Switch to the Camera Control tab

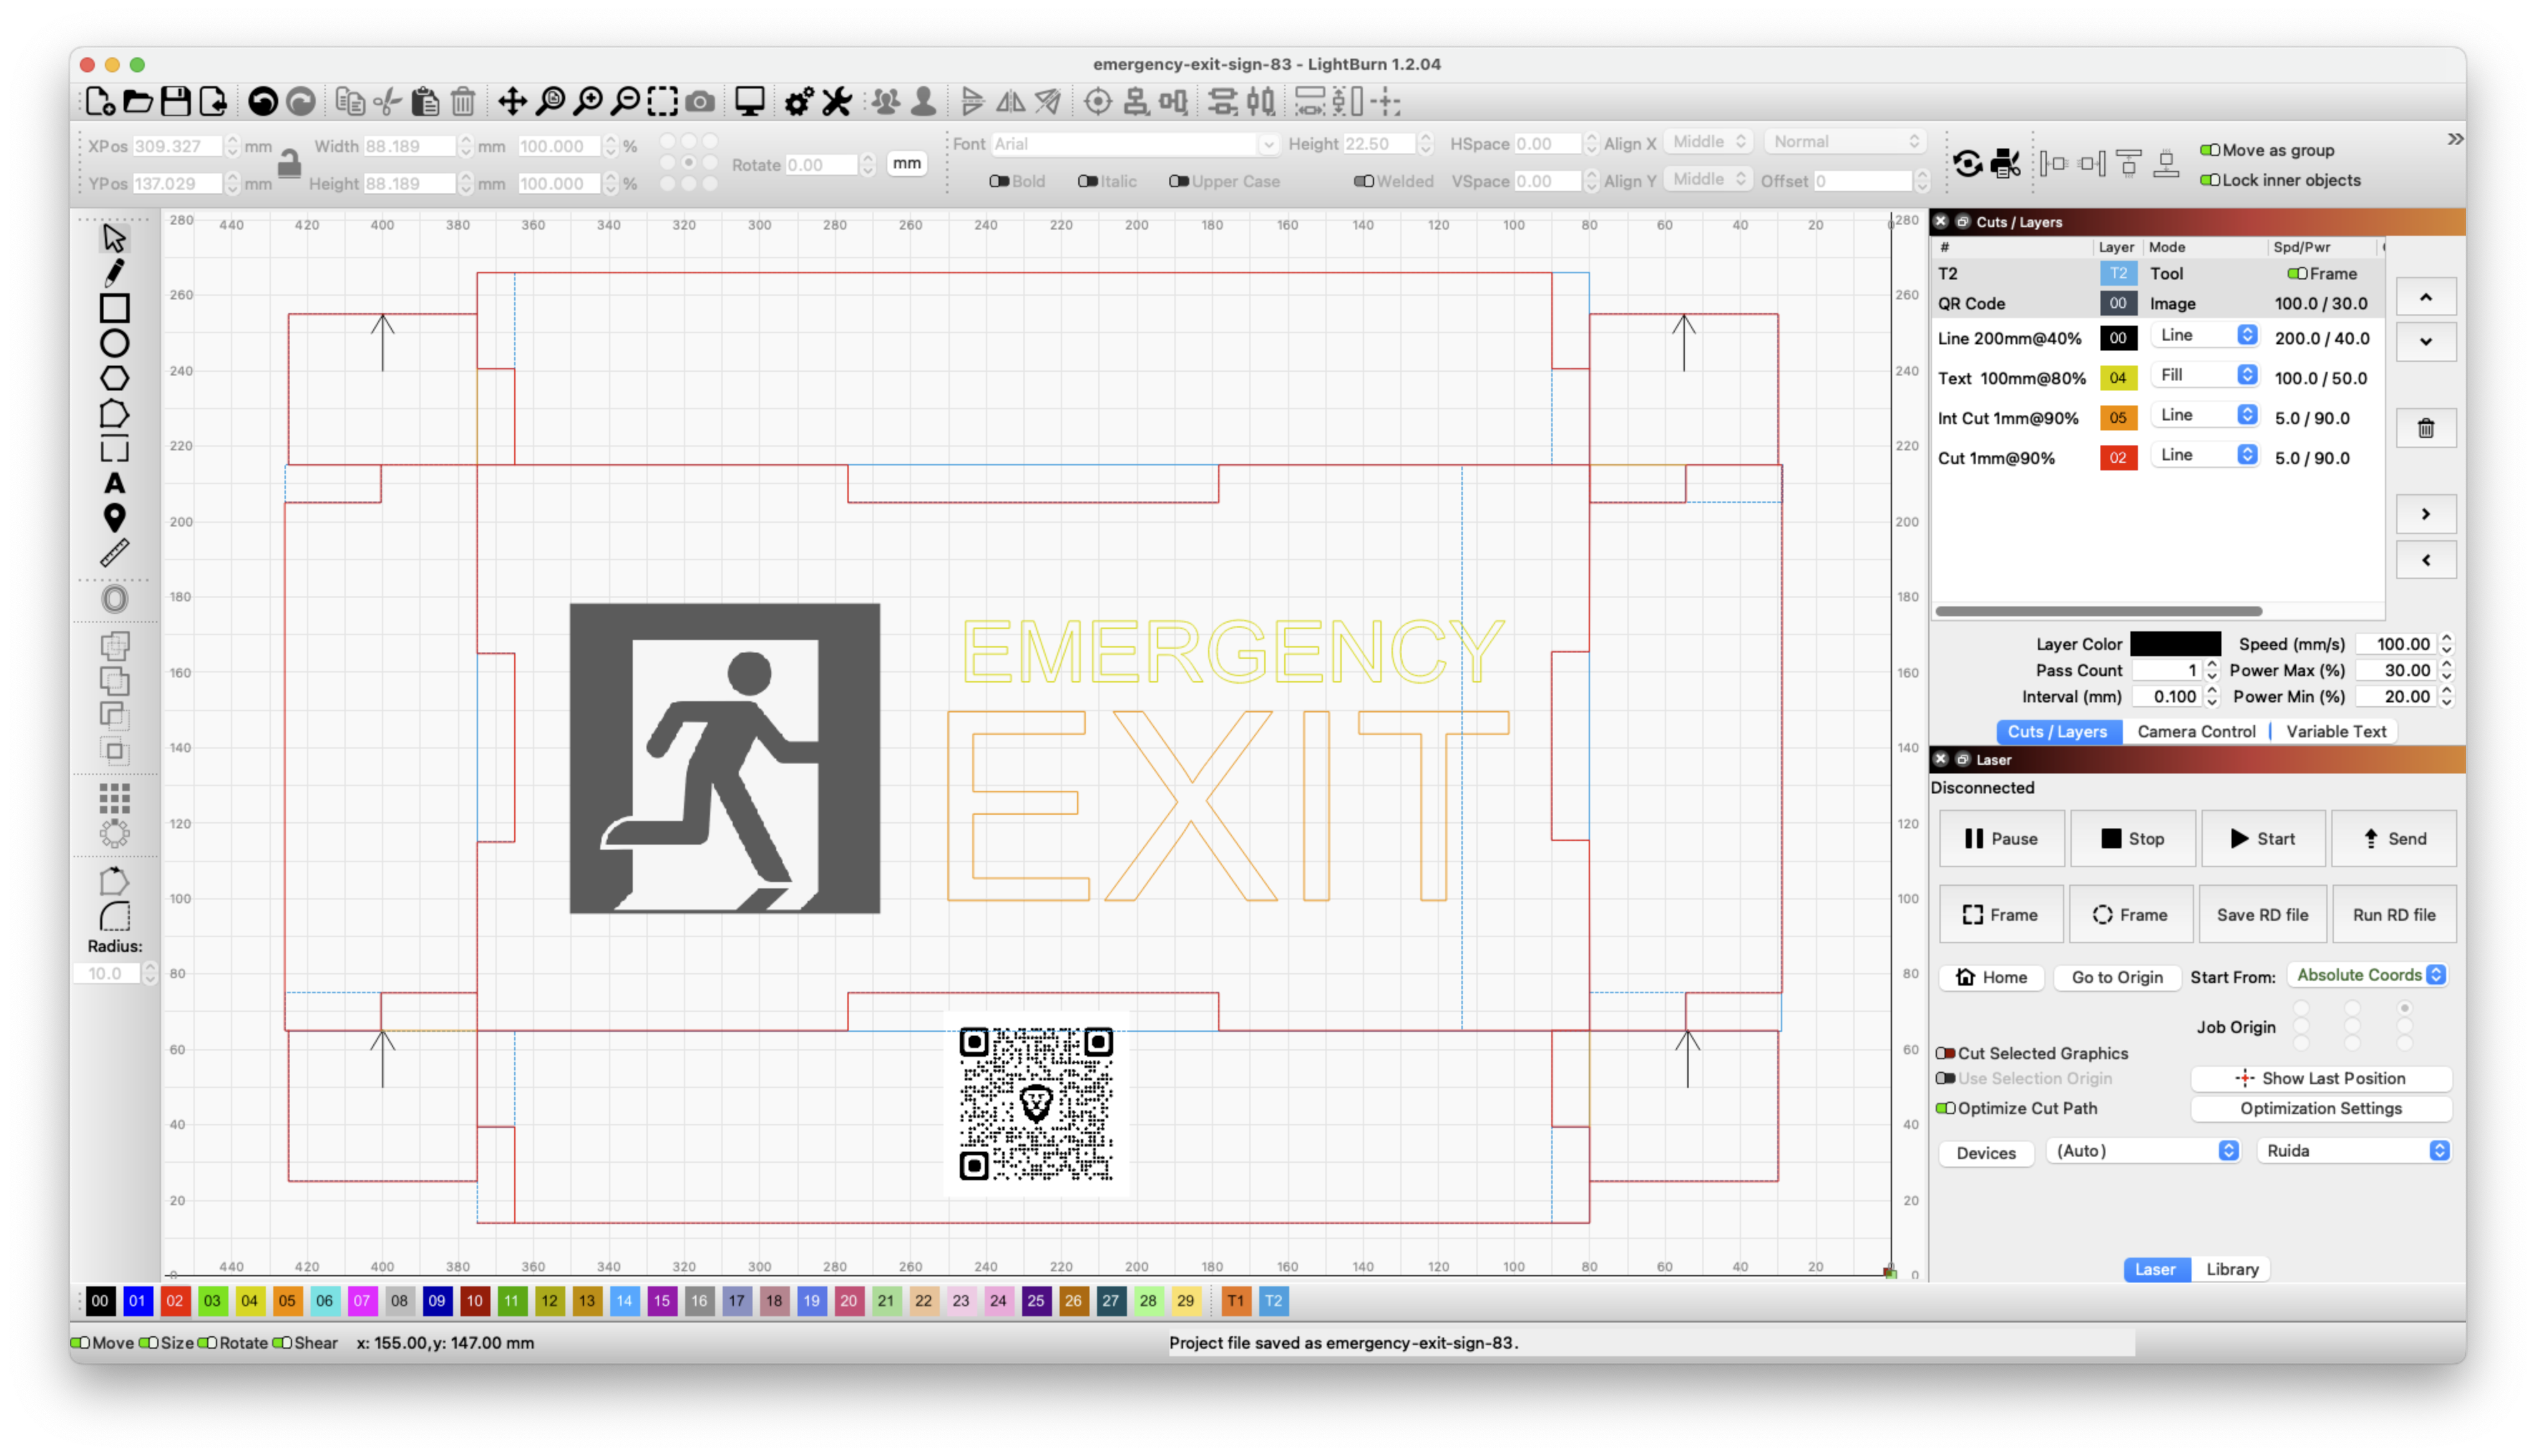point(2196,731)
